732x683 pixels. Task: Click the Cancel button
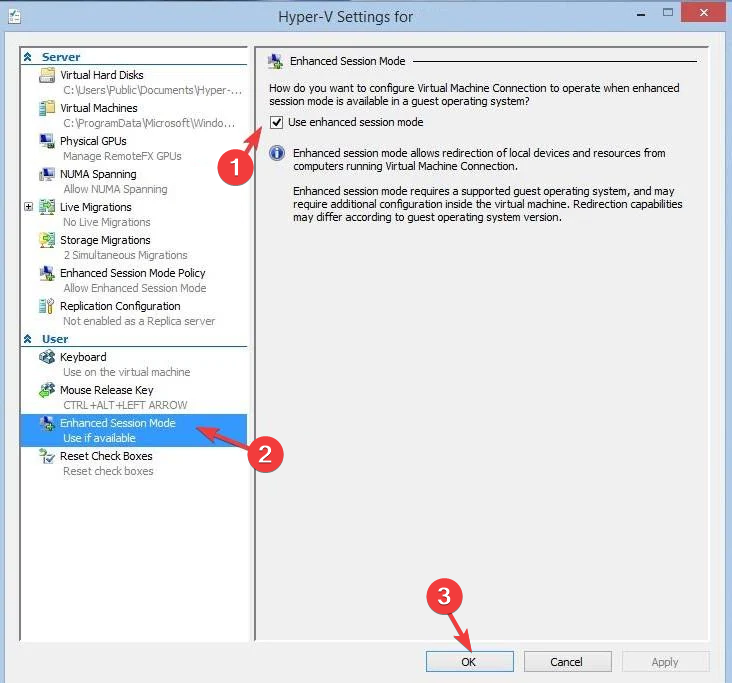[x=567, y=661]
